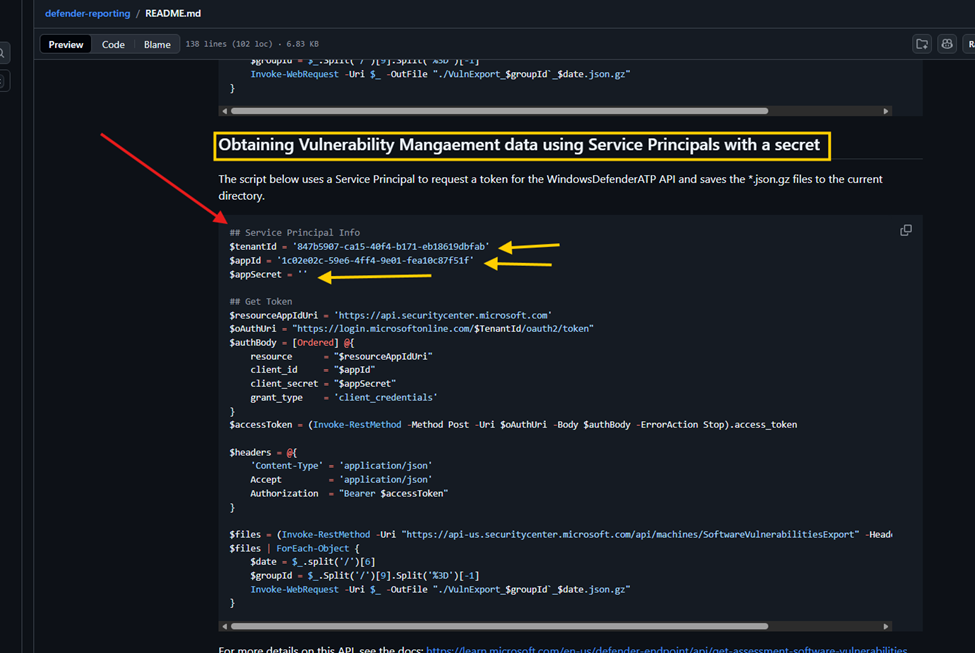Click right arrow of lower code scrollbar
This screenshot has width=975, height=653.
[886, 626]
